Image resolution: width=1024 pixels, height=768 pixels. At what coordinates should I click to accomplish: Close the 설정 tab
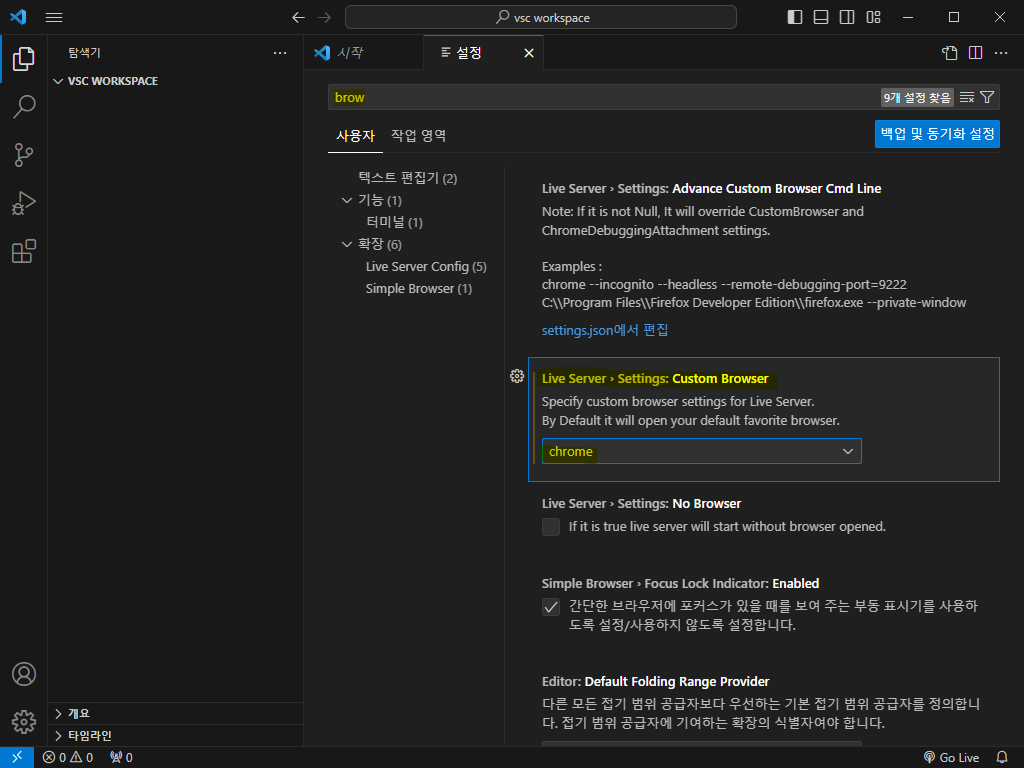[529, 53]
